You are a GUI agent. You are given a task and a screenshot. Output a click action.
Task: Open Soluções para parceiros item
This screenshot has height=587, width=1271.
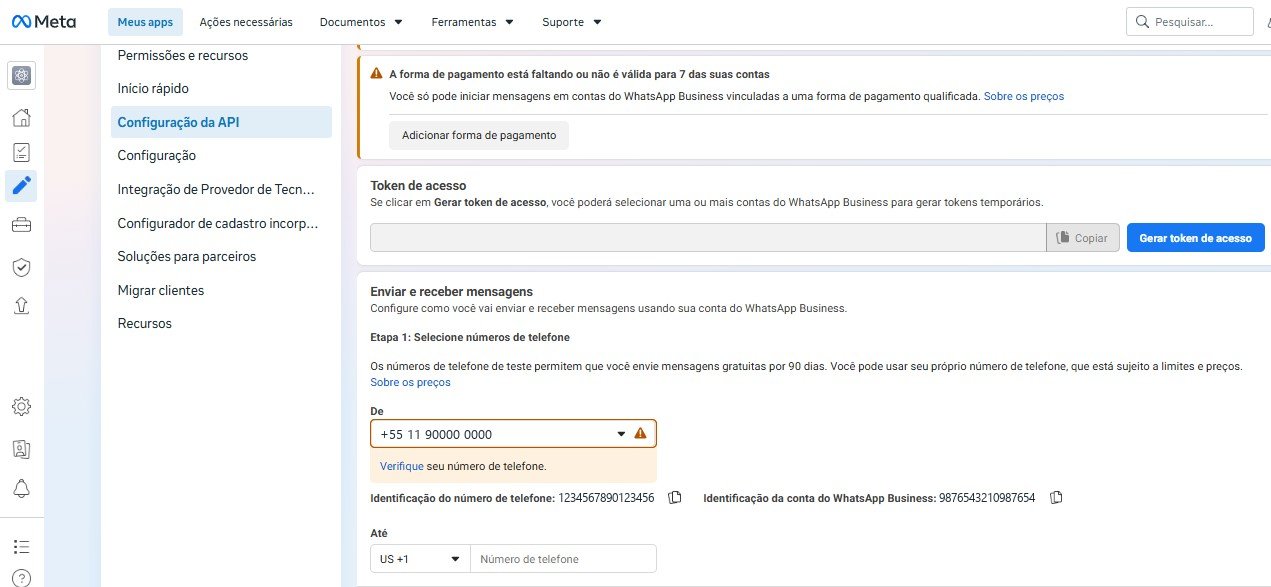[x=187, y=256]
